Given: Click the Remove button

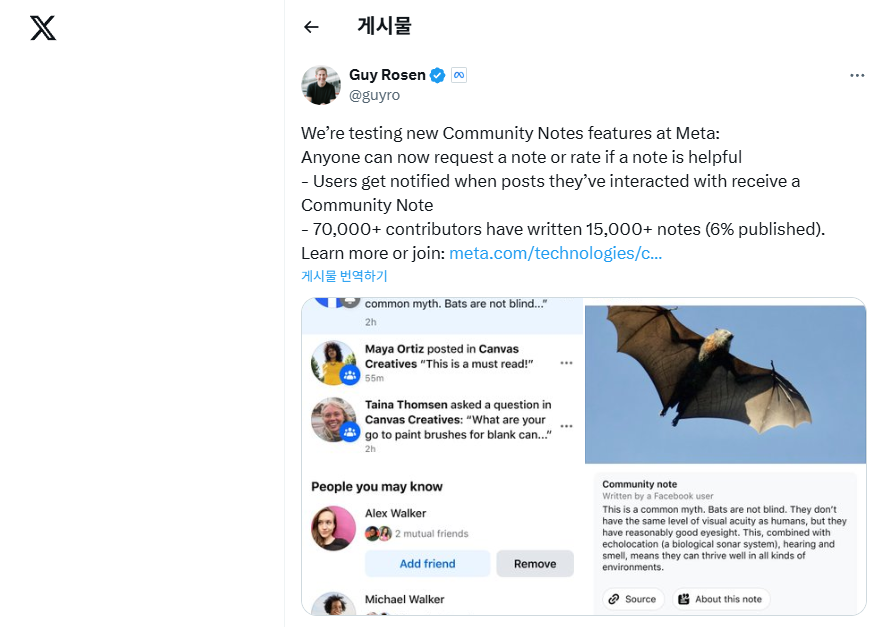Looking at the screenshot, I should point(535,563).
